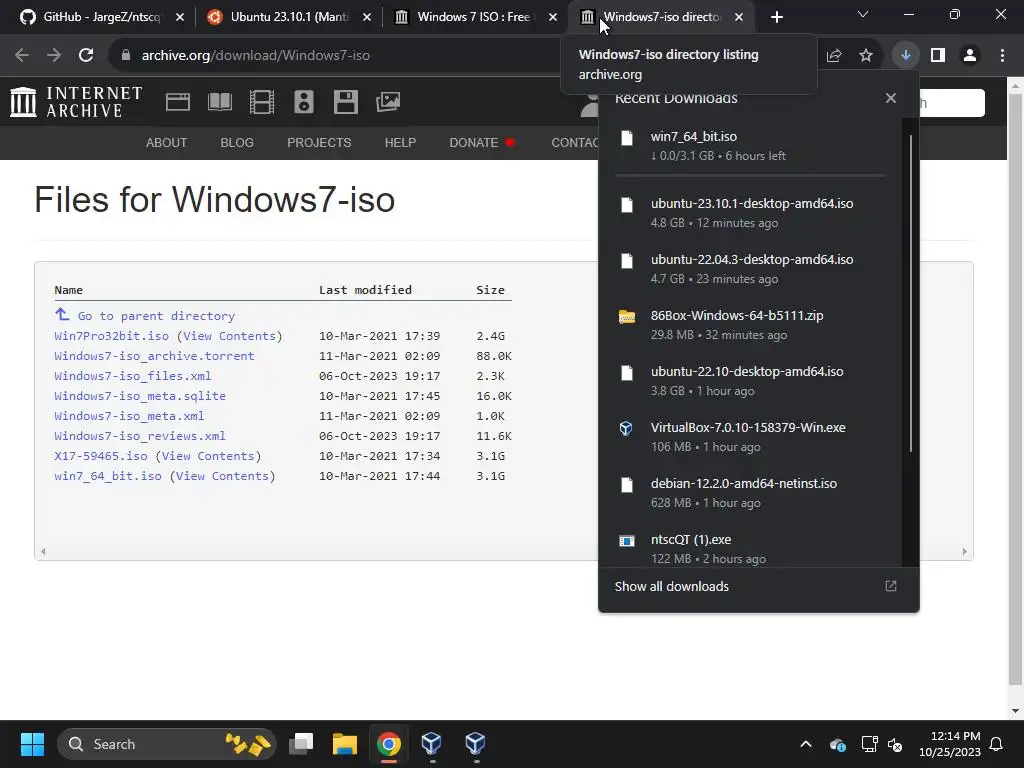Open Windows Start menu
This screenshot has width=1024, height=768.
click(32, 744)
